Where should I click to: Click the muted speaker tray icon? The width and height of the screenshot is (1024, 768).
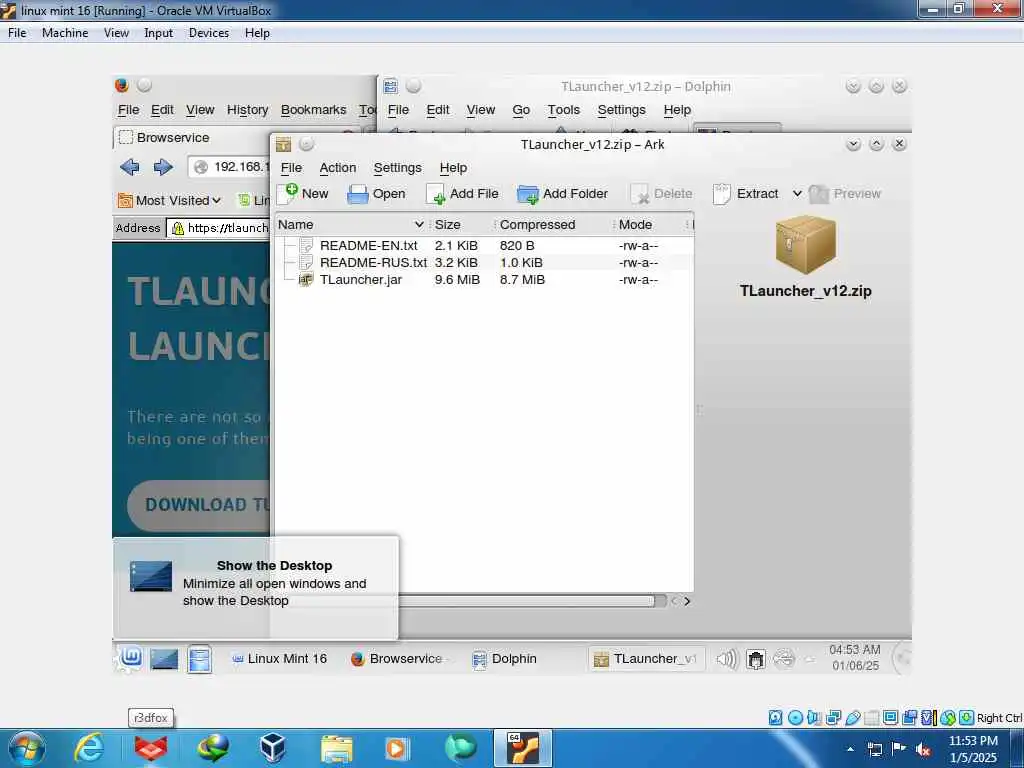[923, 750]
